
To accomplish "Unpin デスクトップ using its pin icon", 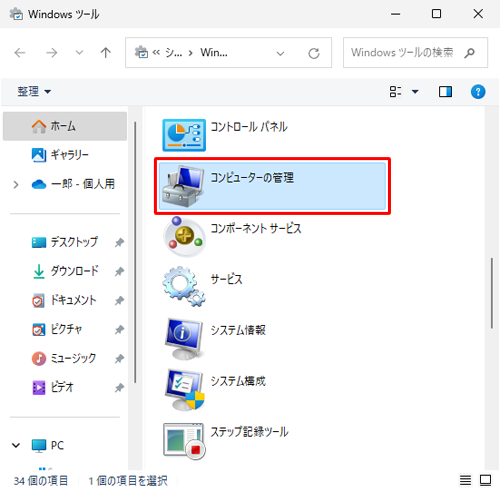I will pos(119,243).
